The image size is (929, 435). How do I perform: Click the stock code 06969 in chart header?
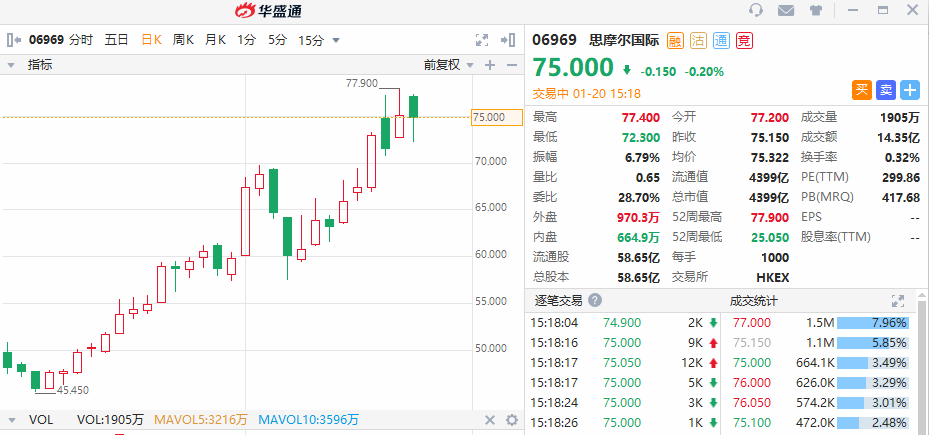pyautogui.click(x=46, y=40)
